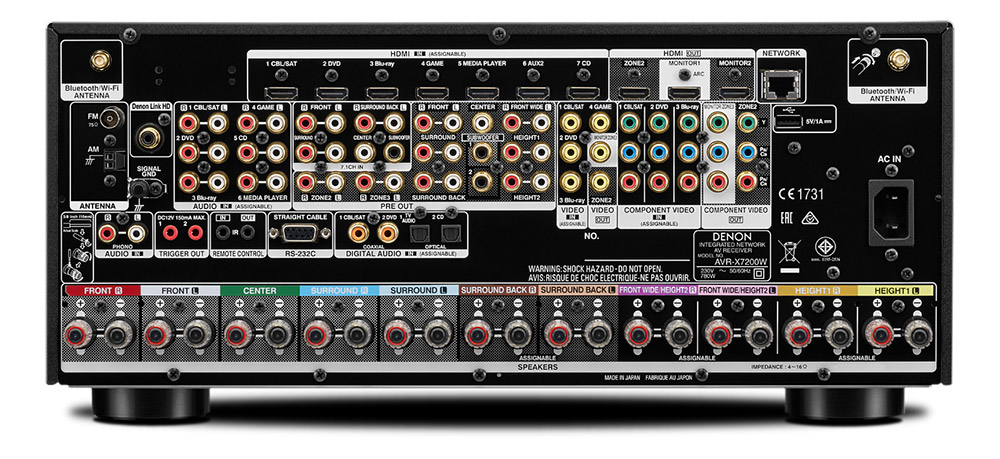The image size is (1000, 459).
Task: Select the FM 75Ω coaxial antenna jack
Action: click(114, 117)
